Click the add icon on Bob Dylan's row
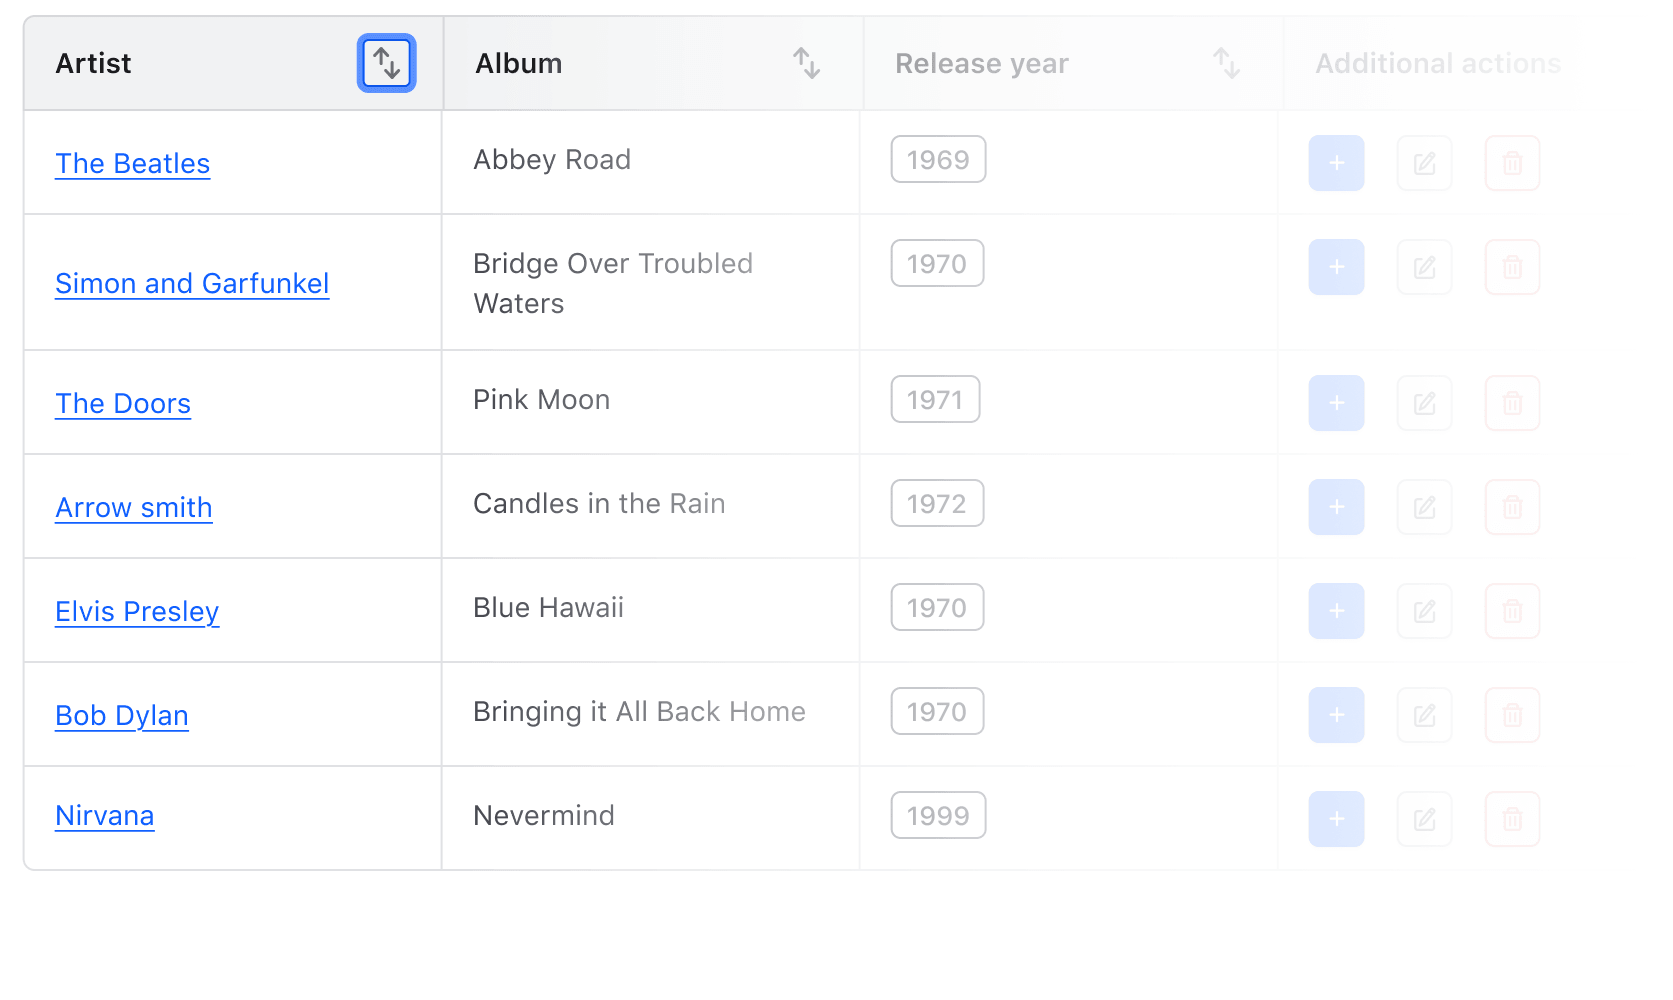Screen dimensions: 1673x1000 point(1336,715)
